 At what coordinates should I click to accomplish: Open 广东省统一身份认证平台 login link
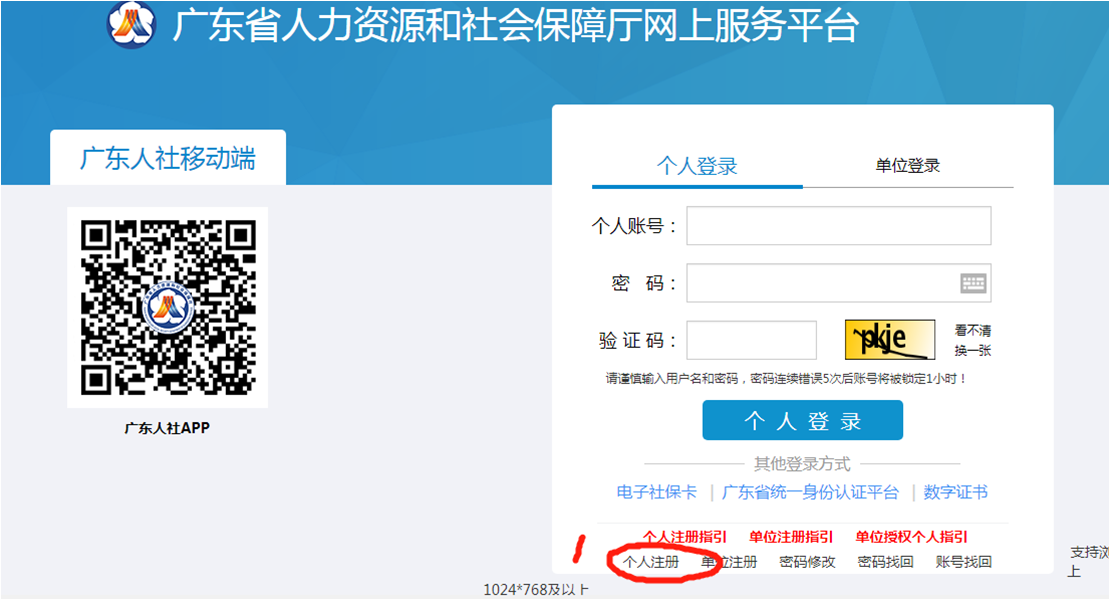click(x=810, y=492)
